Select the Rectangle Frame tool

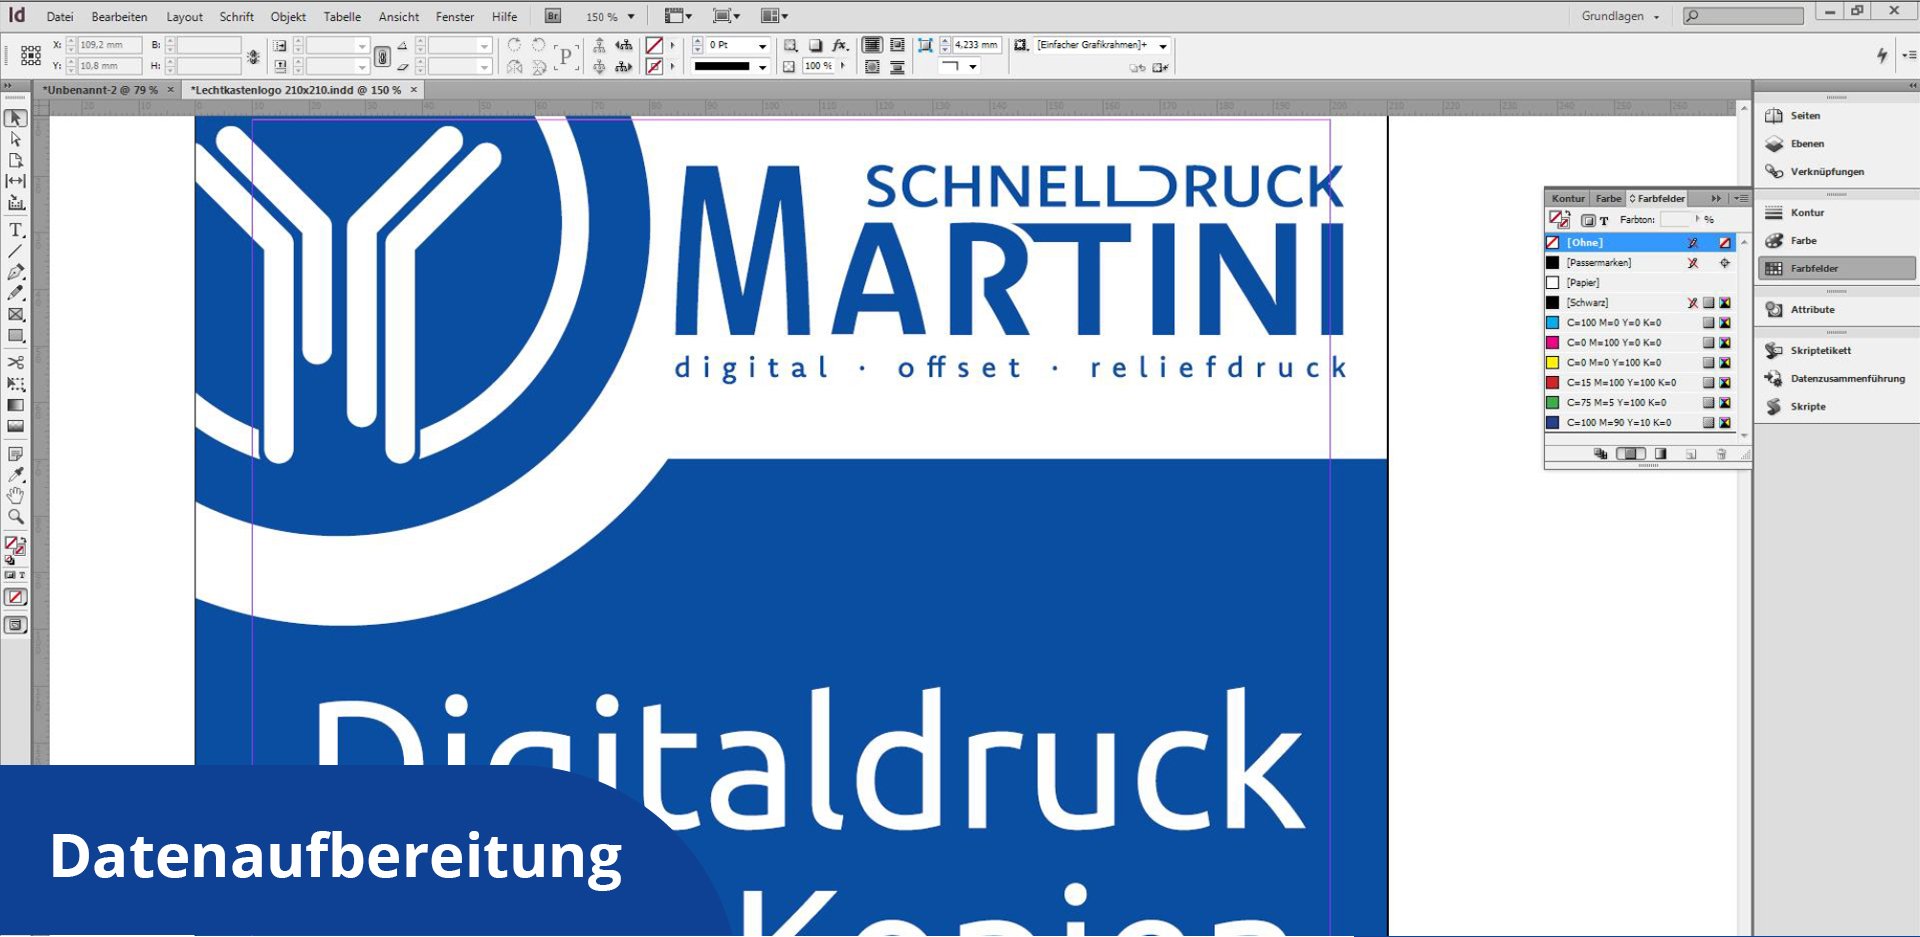click(x=15, y=315)
